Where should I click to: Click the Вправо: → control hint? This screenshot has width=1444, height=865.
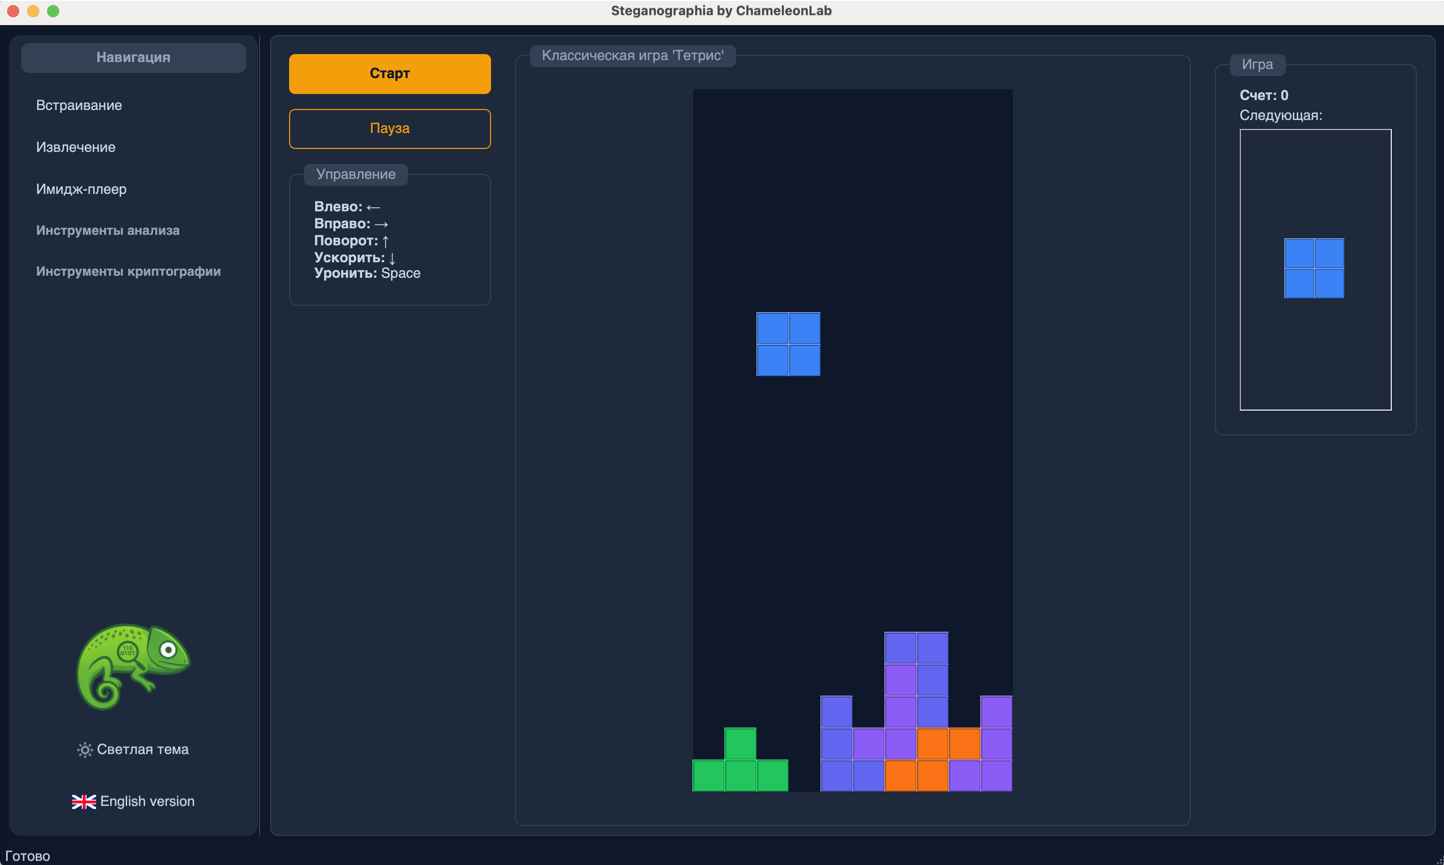click(x=351, y=224)
